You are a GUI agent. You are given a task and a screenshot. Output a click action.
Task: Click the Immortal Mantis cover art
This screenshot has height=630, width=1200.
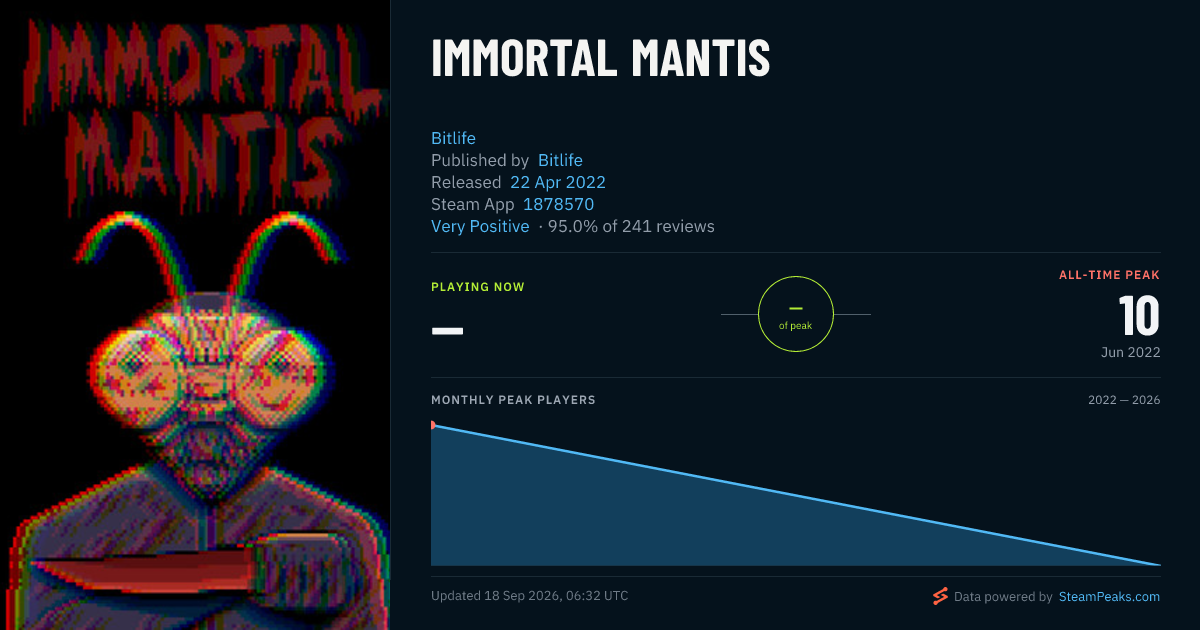tap(195, 315)
